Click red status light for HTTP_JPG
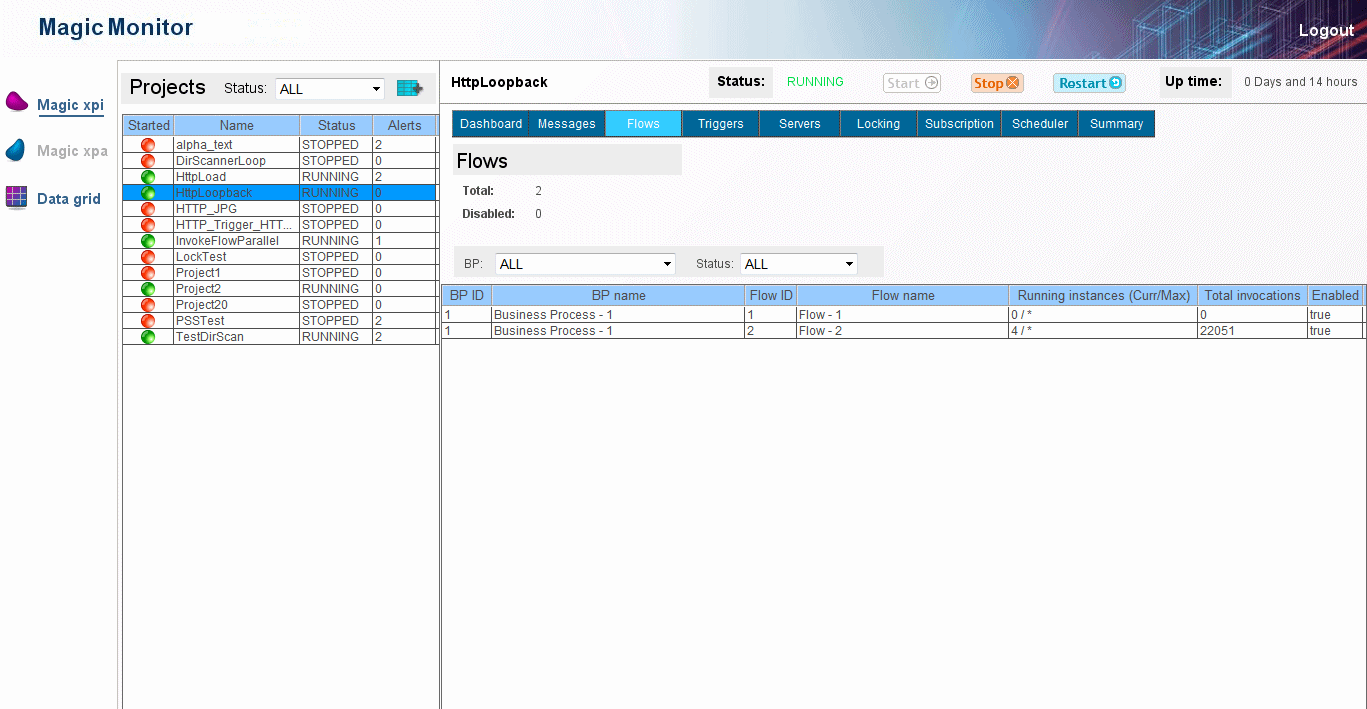The width and height of the screenshot is (1367, 709). coord(148,209)
